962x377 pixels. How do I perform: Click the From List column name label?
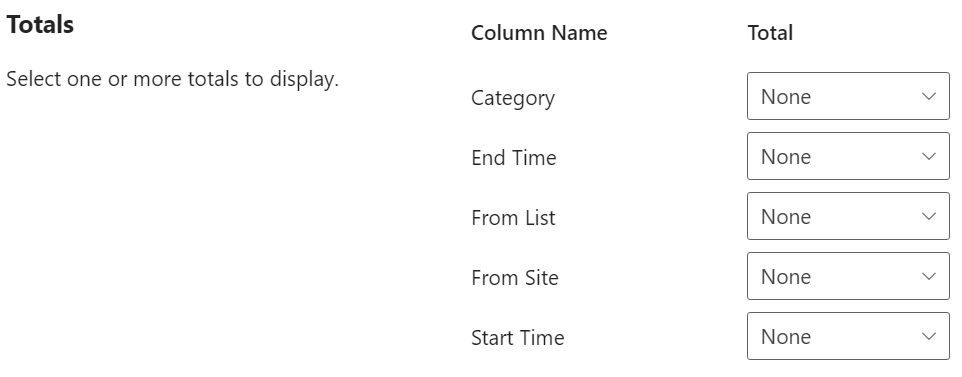point(513,218)
